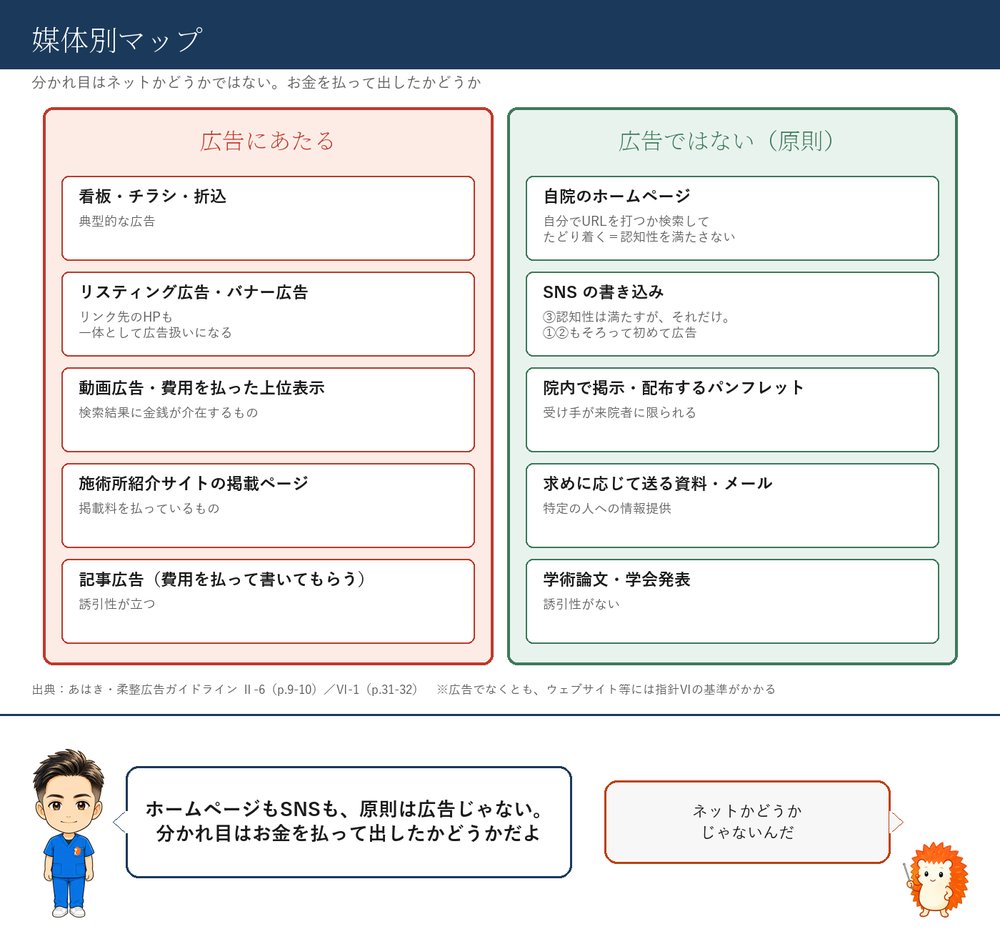Image resolution: width=1000 pixels, height=929 pixels.
Task: Click the subtitle beginning 分かれ目はネットかどうかではない
Action: [256, 82]
